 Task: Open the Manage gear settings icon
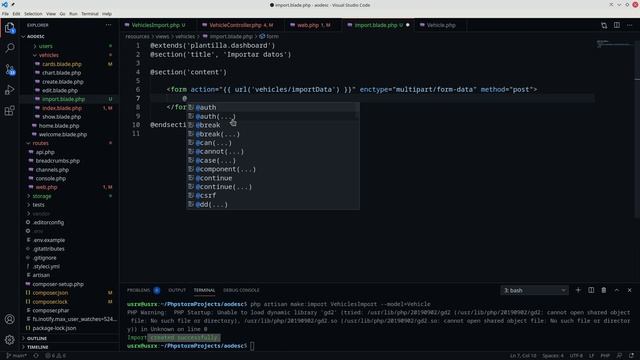pos(9,340)
